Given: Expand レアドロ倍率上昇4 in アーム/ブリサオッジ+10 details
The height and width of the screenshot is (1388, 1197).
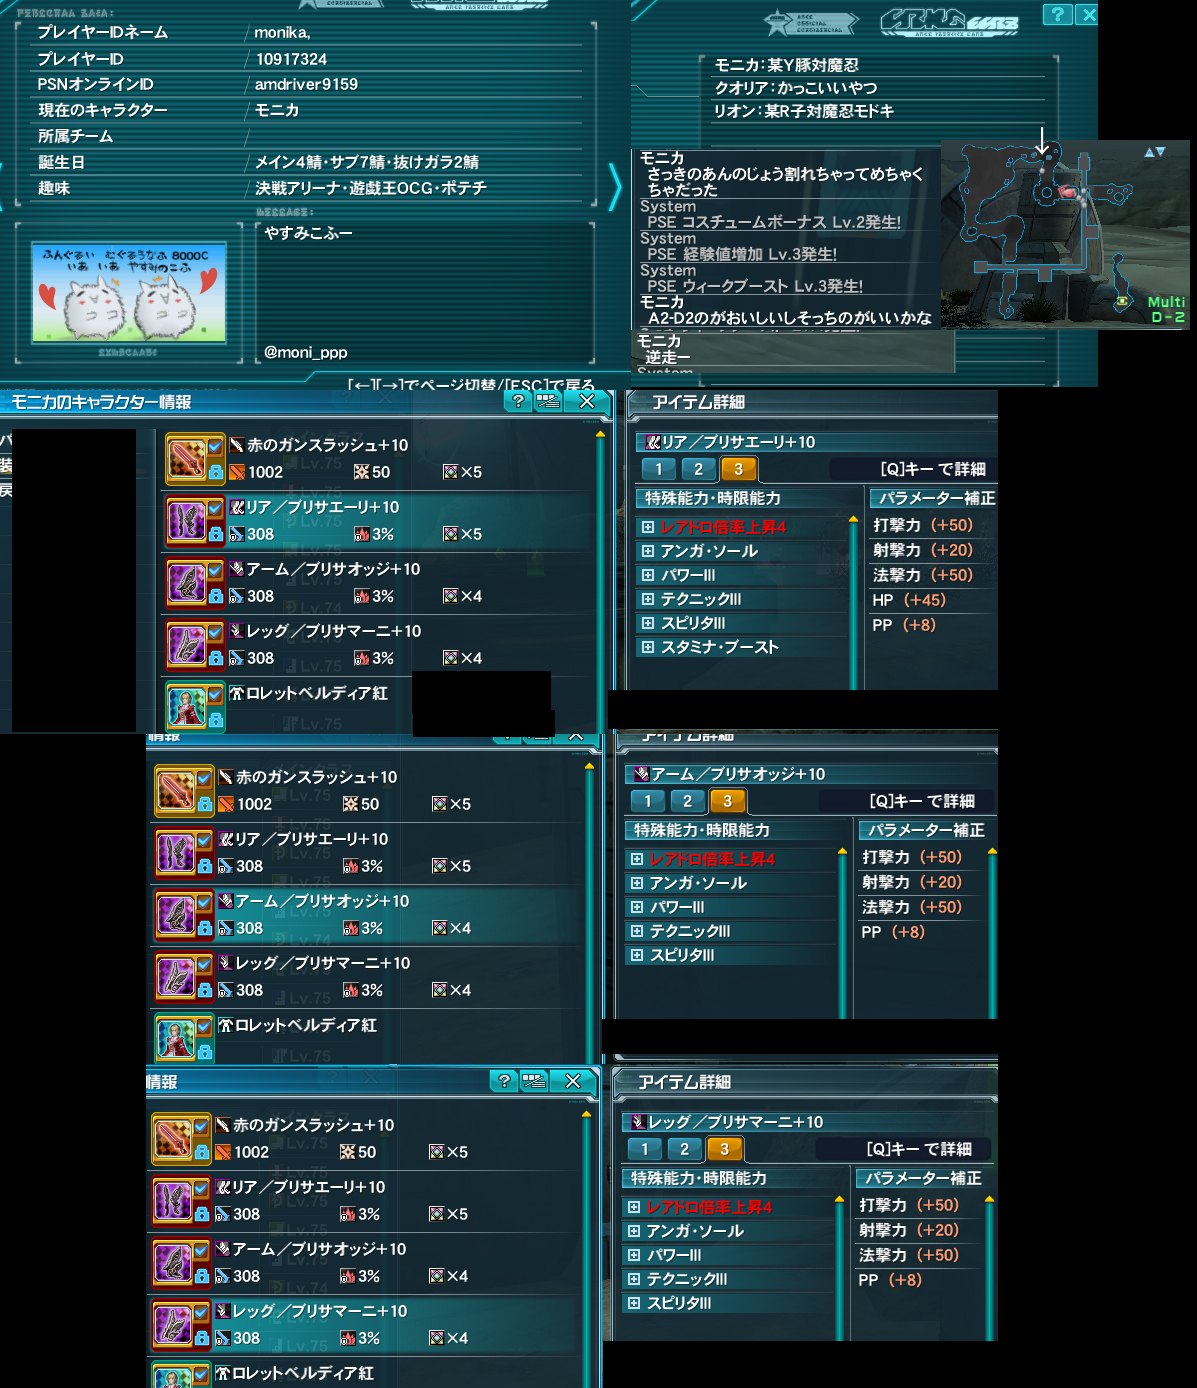Looking at the screenshot, I should [x=637, y=859].
